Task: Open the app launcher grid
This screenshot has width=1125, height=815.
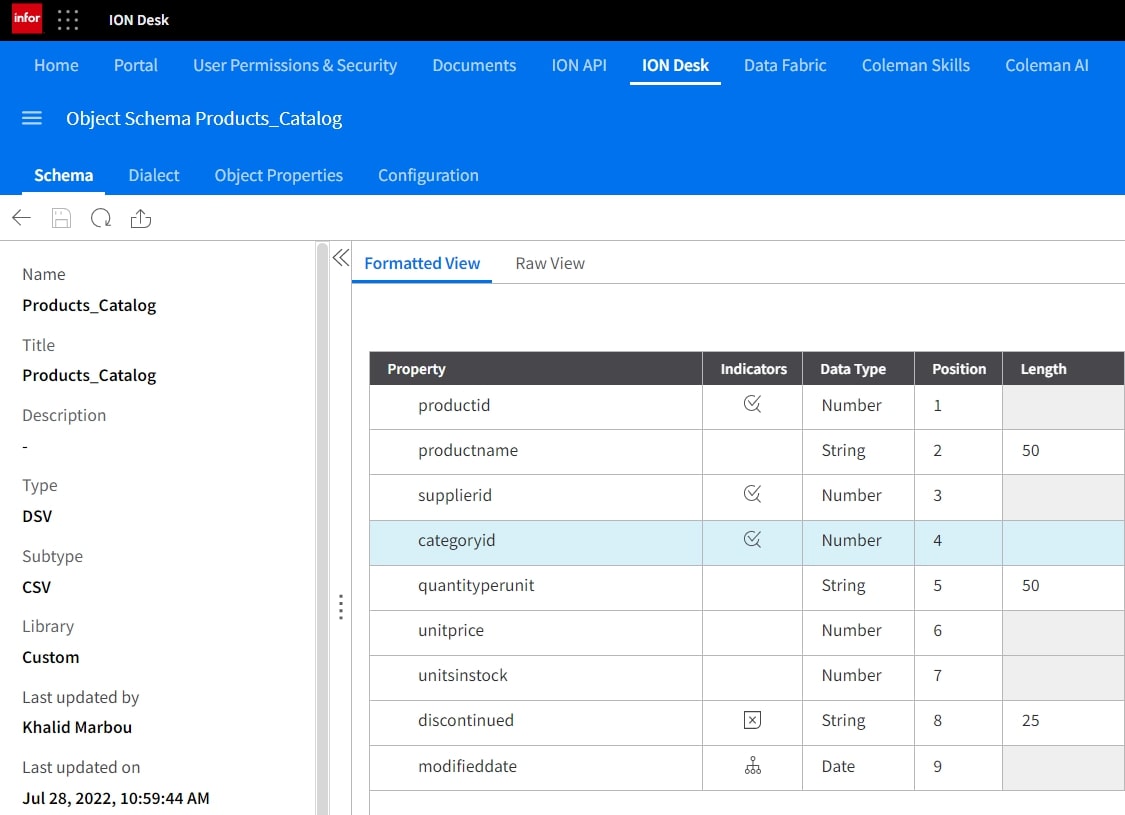Action: pyautogui.click(x=68, y=19)
